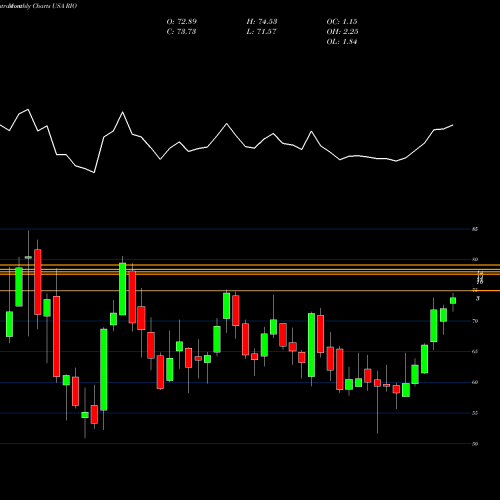500x500 pixels.
Task: Select the 'OL: 1.84' reading
Action: [342, 42]
